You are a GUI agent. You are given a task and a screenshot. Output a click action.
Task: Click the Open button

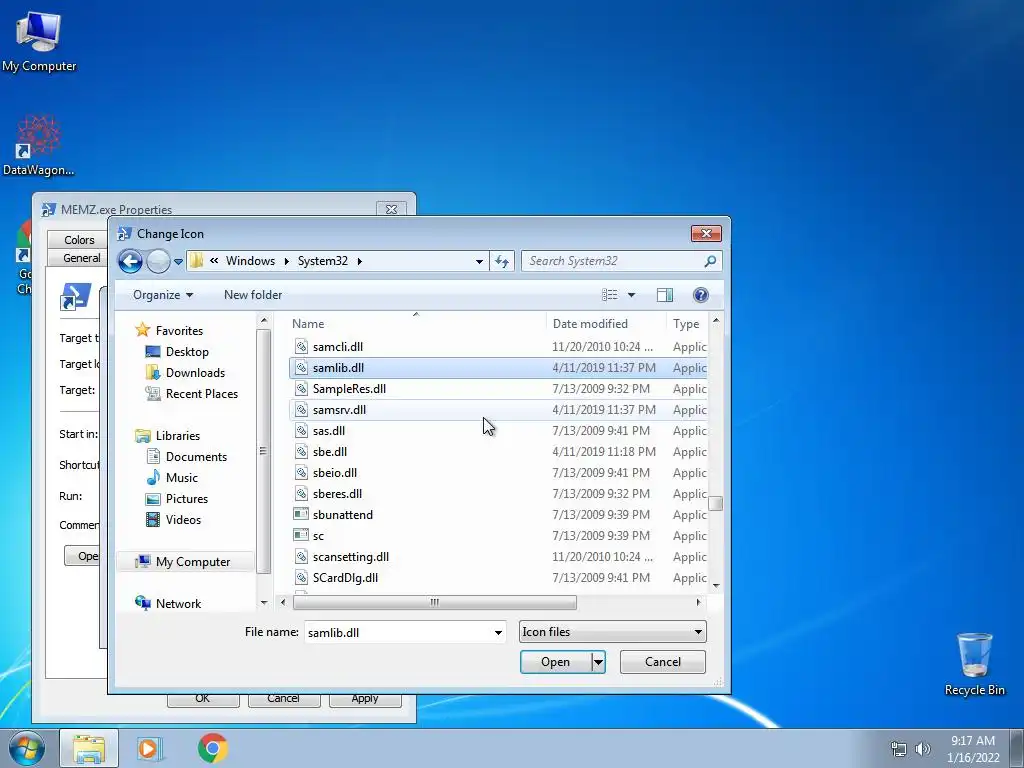click(x=556, y=662)
